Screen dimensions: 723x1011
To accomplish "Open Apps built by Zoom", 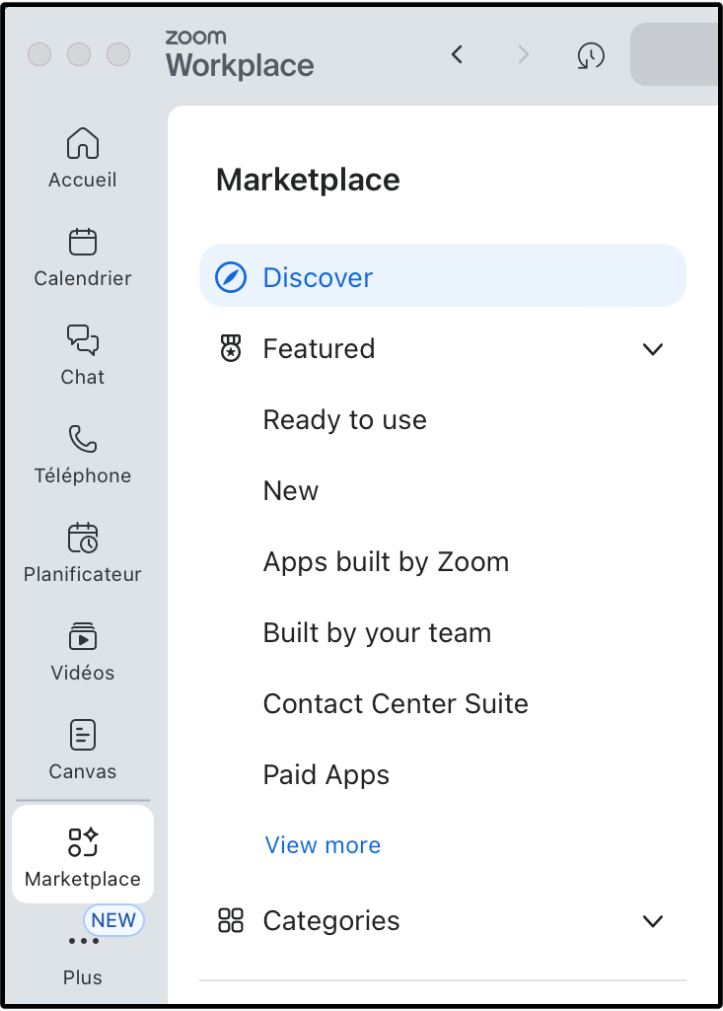I will 386,562.
